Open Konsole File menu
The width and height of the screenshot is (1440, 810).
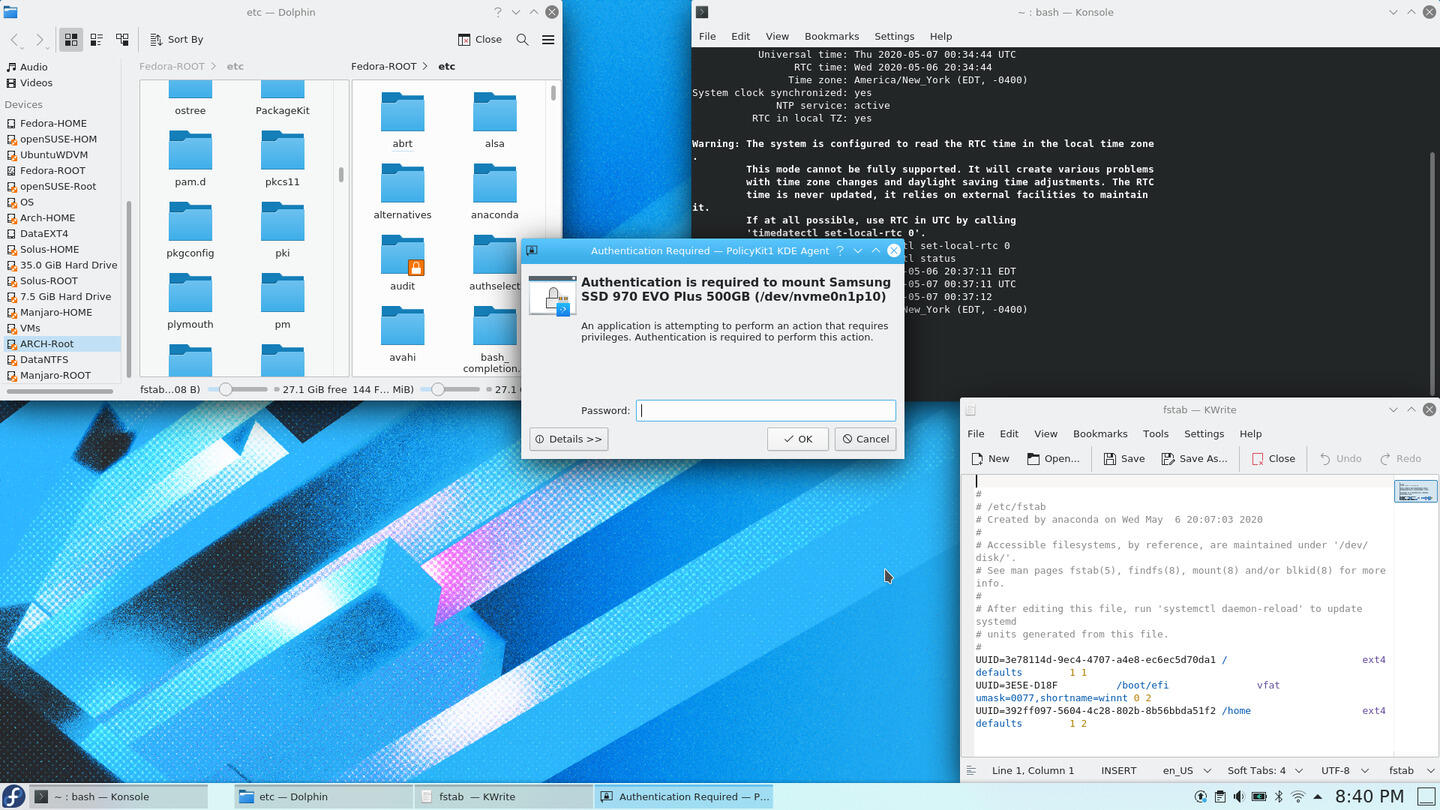[707, 36]
